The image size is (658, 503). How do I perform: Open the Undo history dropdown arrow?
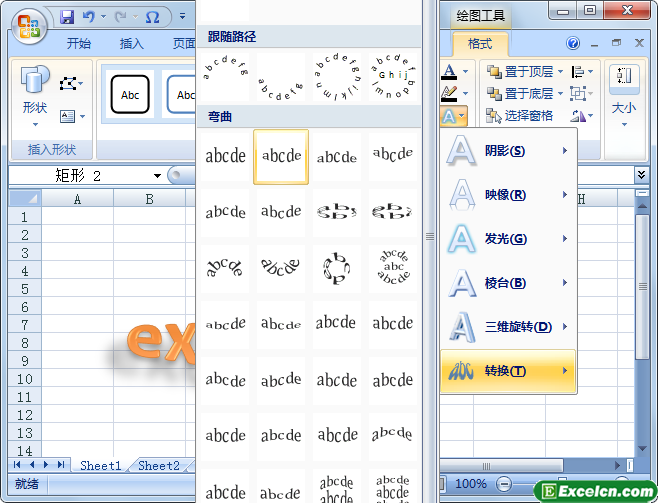[103, 17]
